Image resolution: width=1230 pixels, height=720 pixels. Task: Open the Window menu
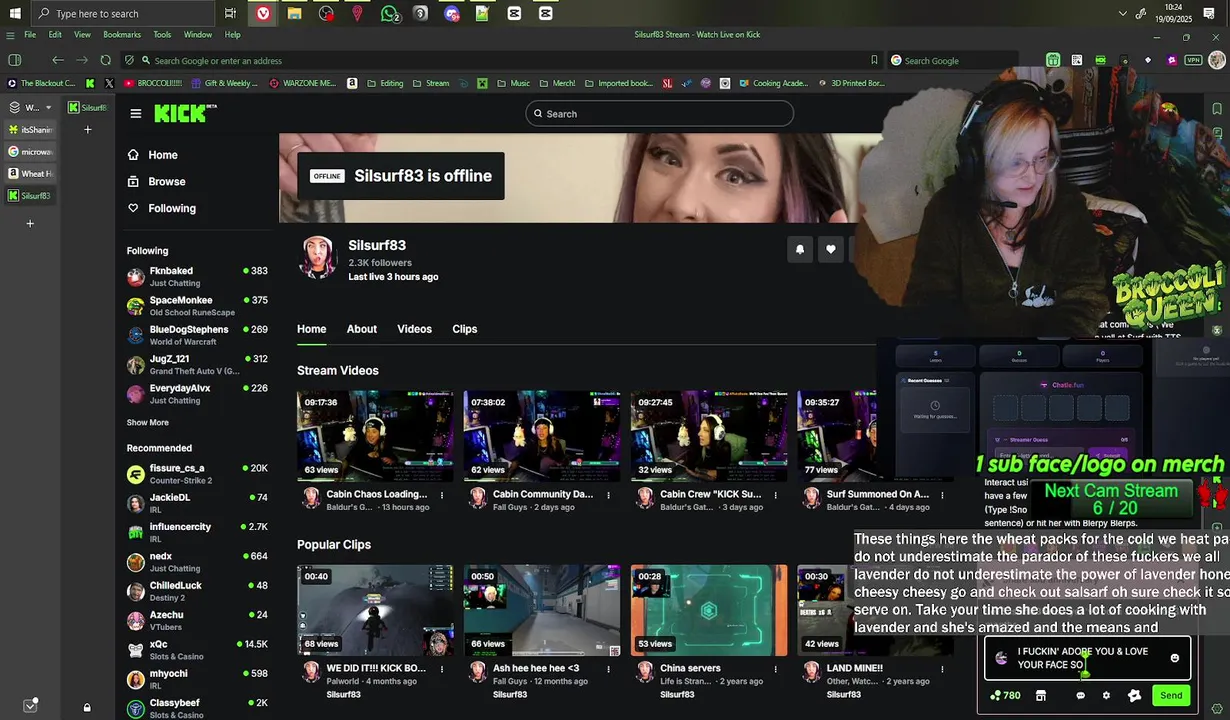[x=197, y=35]
